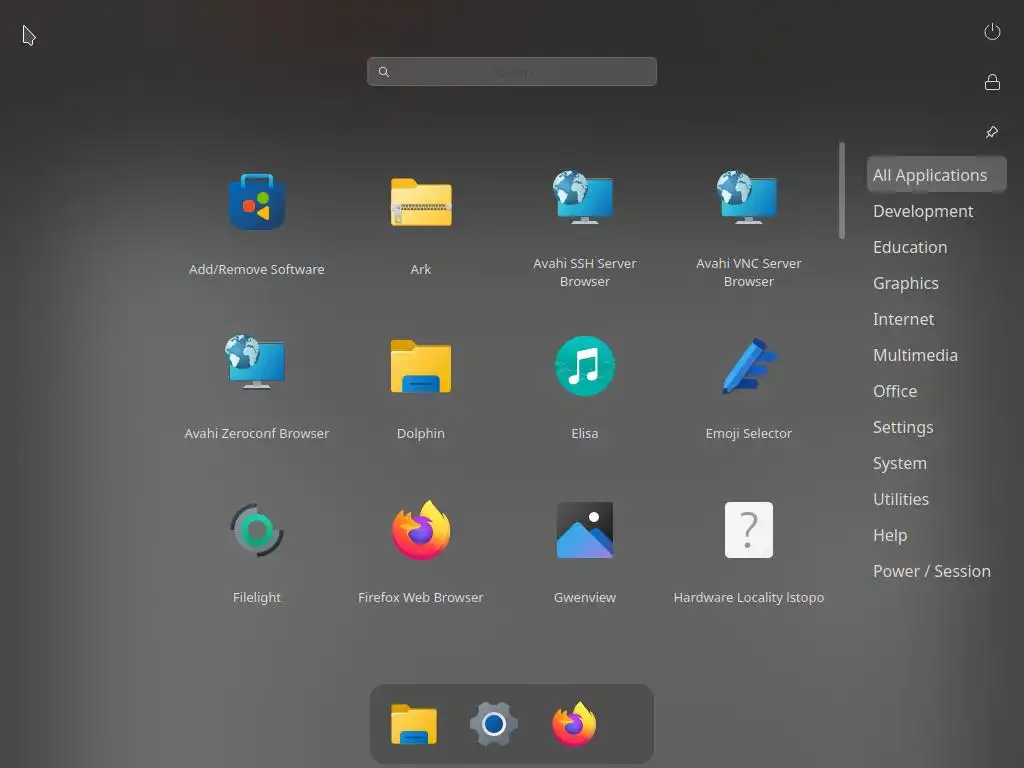
Task: Show the Settings category
Action: tap(903, 427)
